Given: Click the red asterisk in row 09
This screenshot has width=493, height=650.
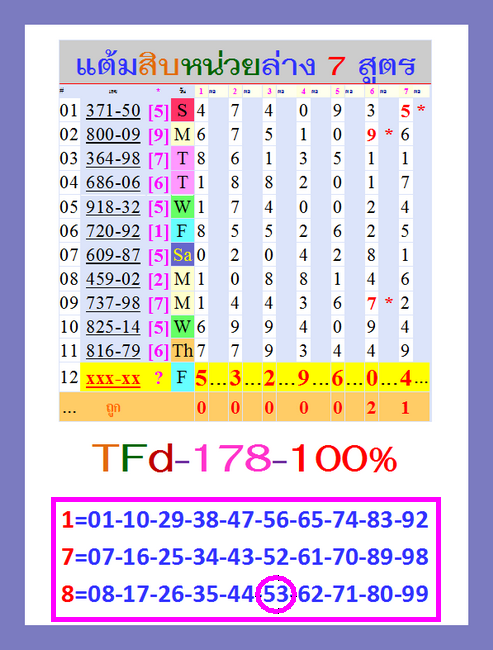Looking at the screenshot, I should pyautogui.click(x=389, y=302).
